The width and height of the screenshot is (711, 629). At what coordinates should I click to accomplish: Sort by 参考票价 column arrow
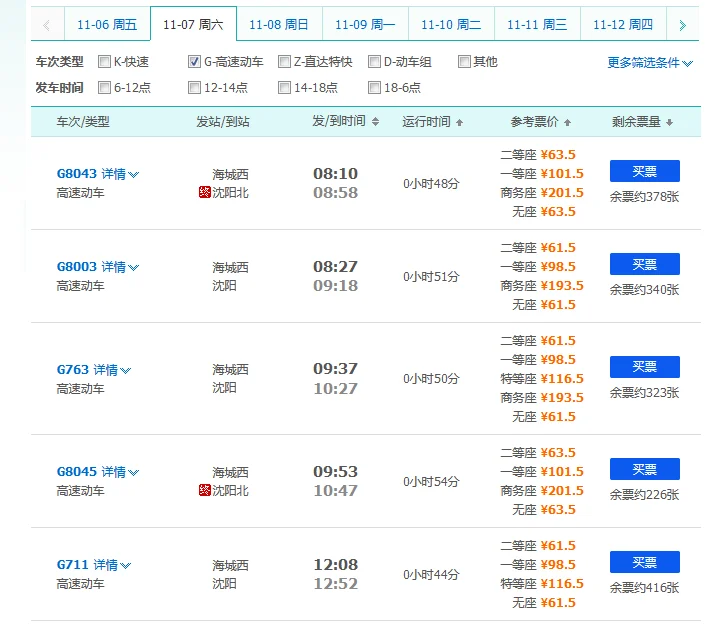pos(567,122)
